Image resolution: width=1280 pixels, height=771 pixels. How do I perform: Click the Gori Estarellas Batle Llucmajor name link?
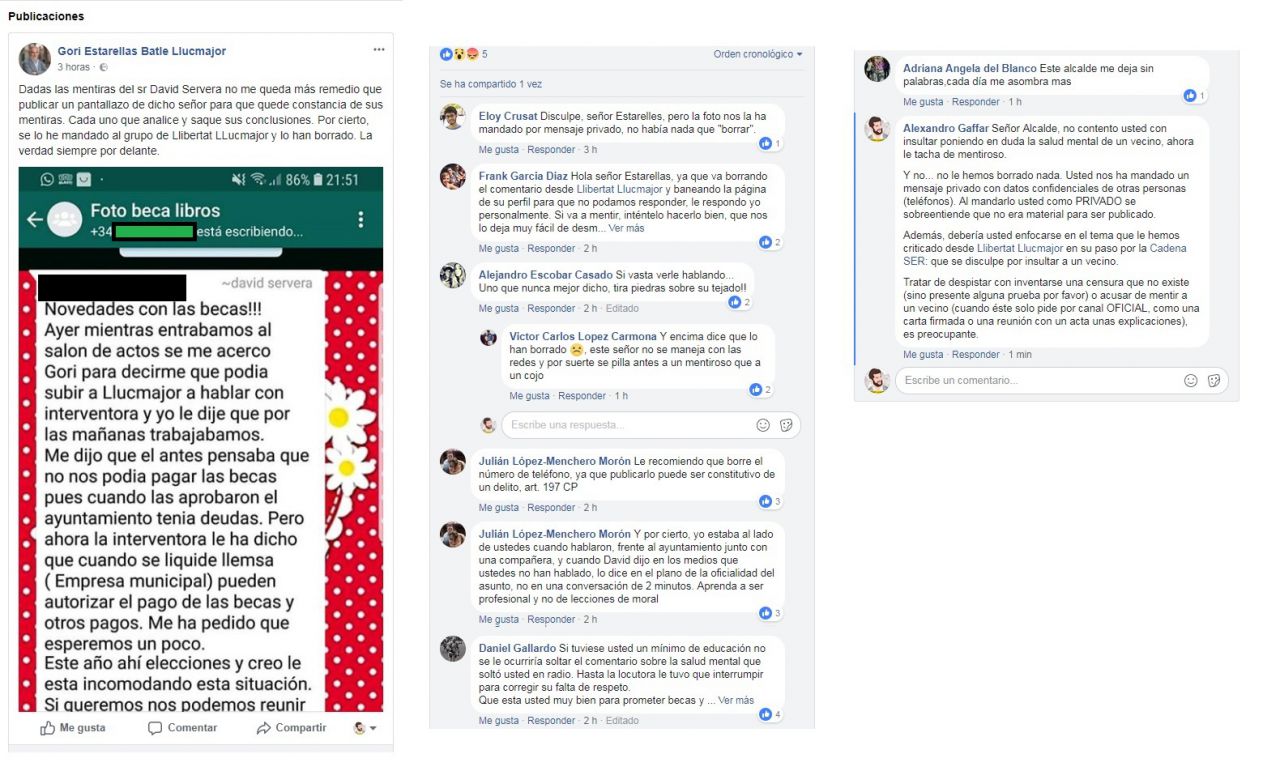[x=142, y=51]
